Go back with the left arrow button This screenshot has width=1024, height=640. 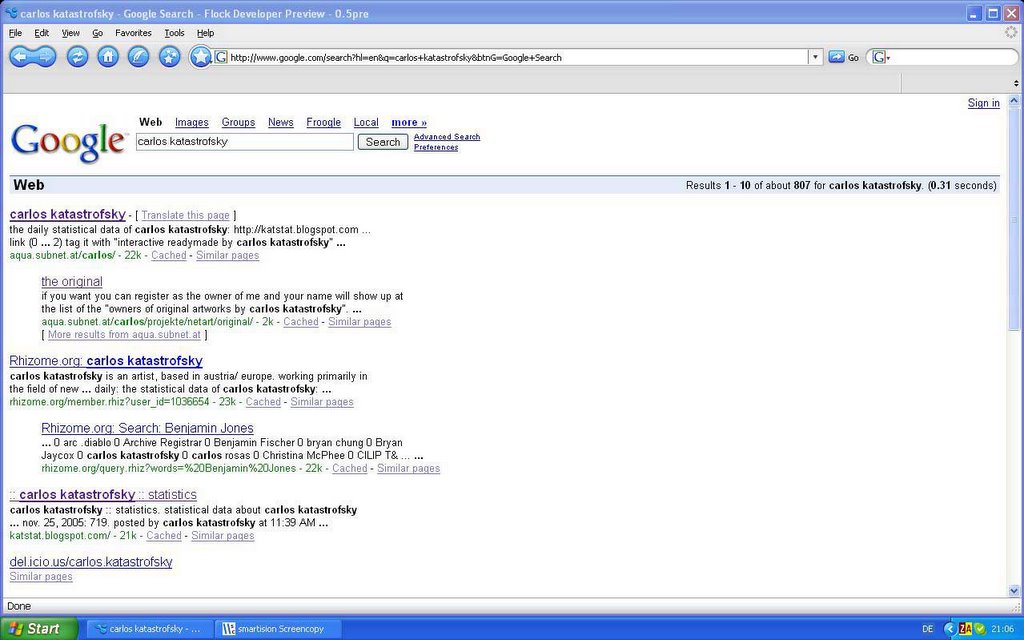click(20, 57)
